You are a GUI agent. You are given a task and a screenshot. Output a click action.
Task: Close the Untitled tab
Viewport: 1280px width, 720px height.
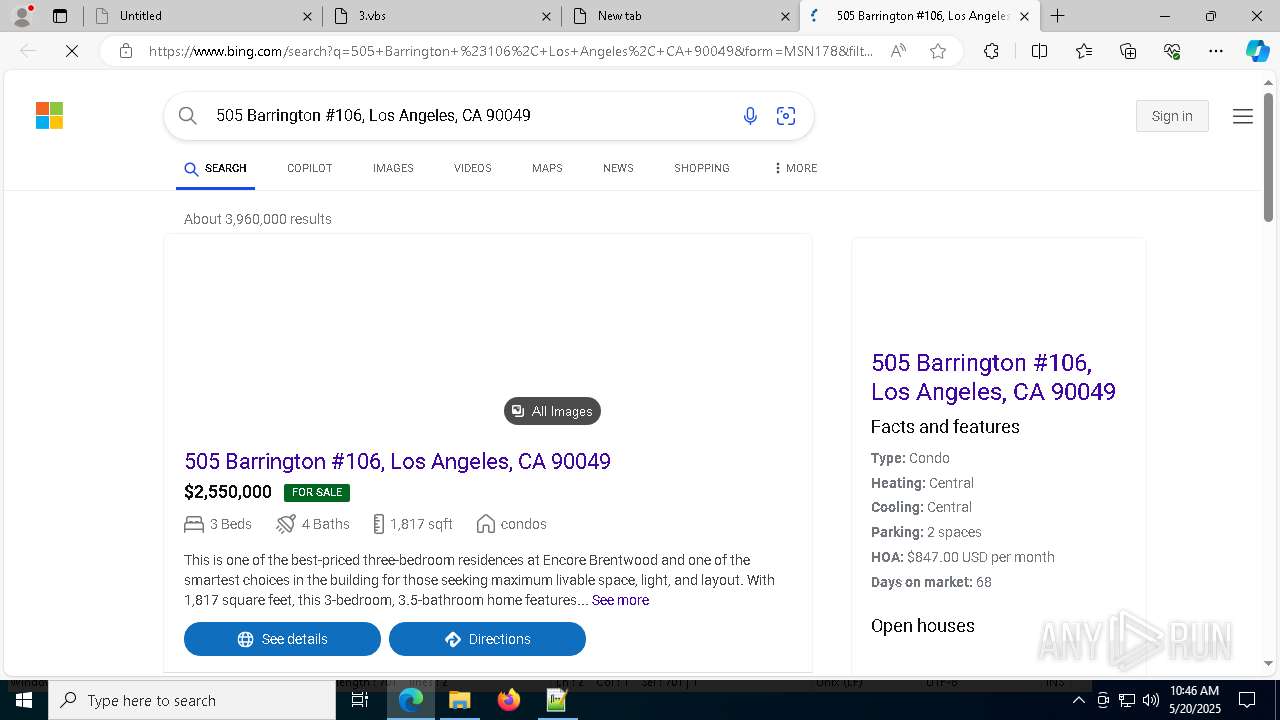[307, 16]
